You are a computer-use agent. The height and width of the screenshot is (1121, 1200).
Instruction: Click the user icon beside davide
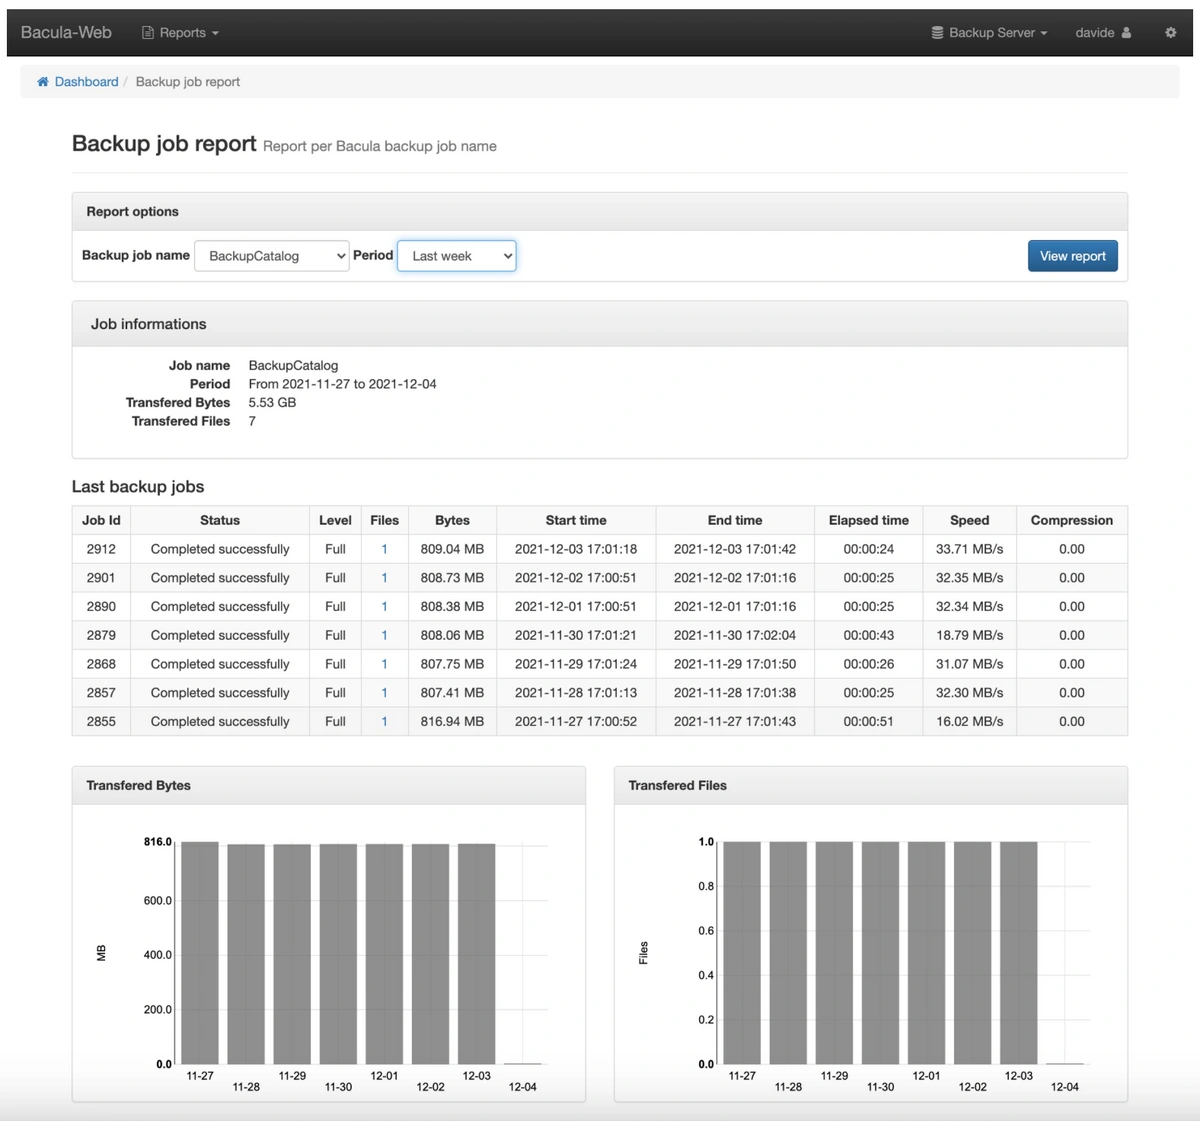[1126, 33]
